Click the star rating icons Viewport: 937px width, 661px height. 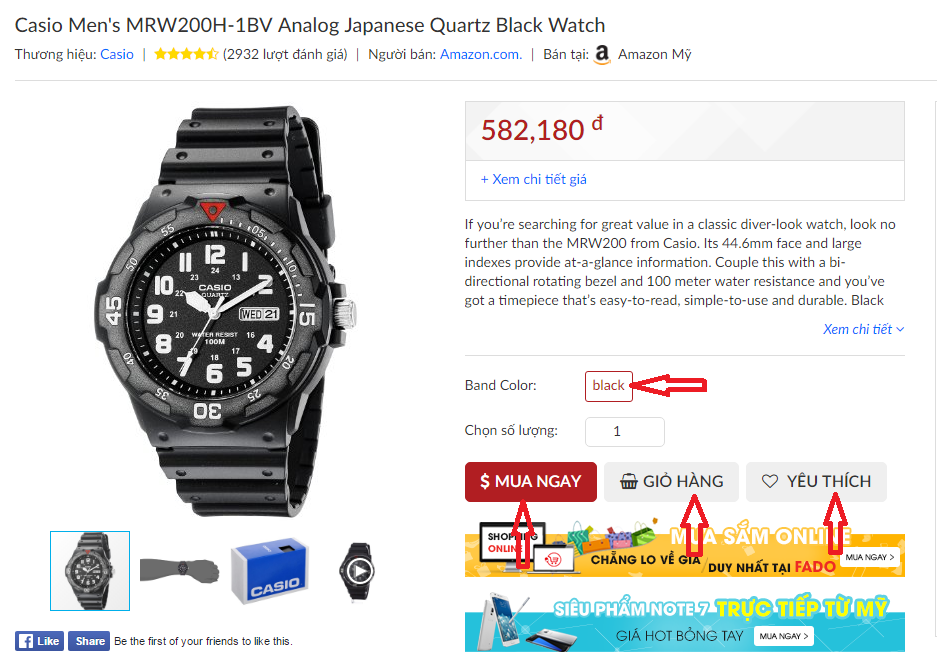tap(186, 54)
